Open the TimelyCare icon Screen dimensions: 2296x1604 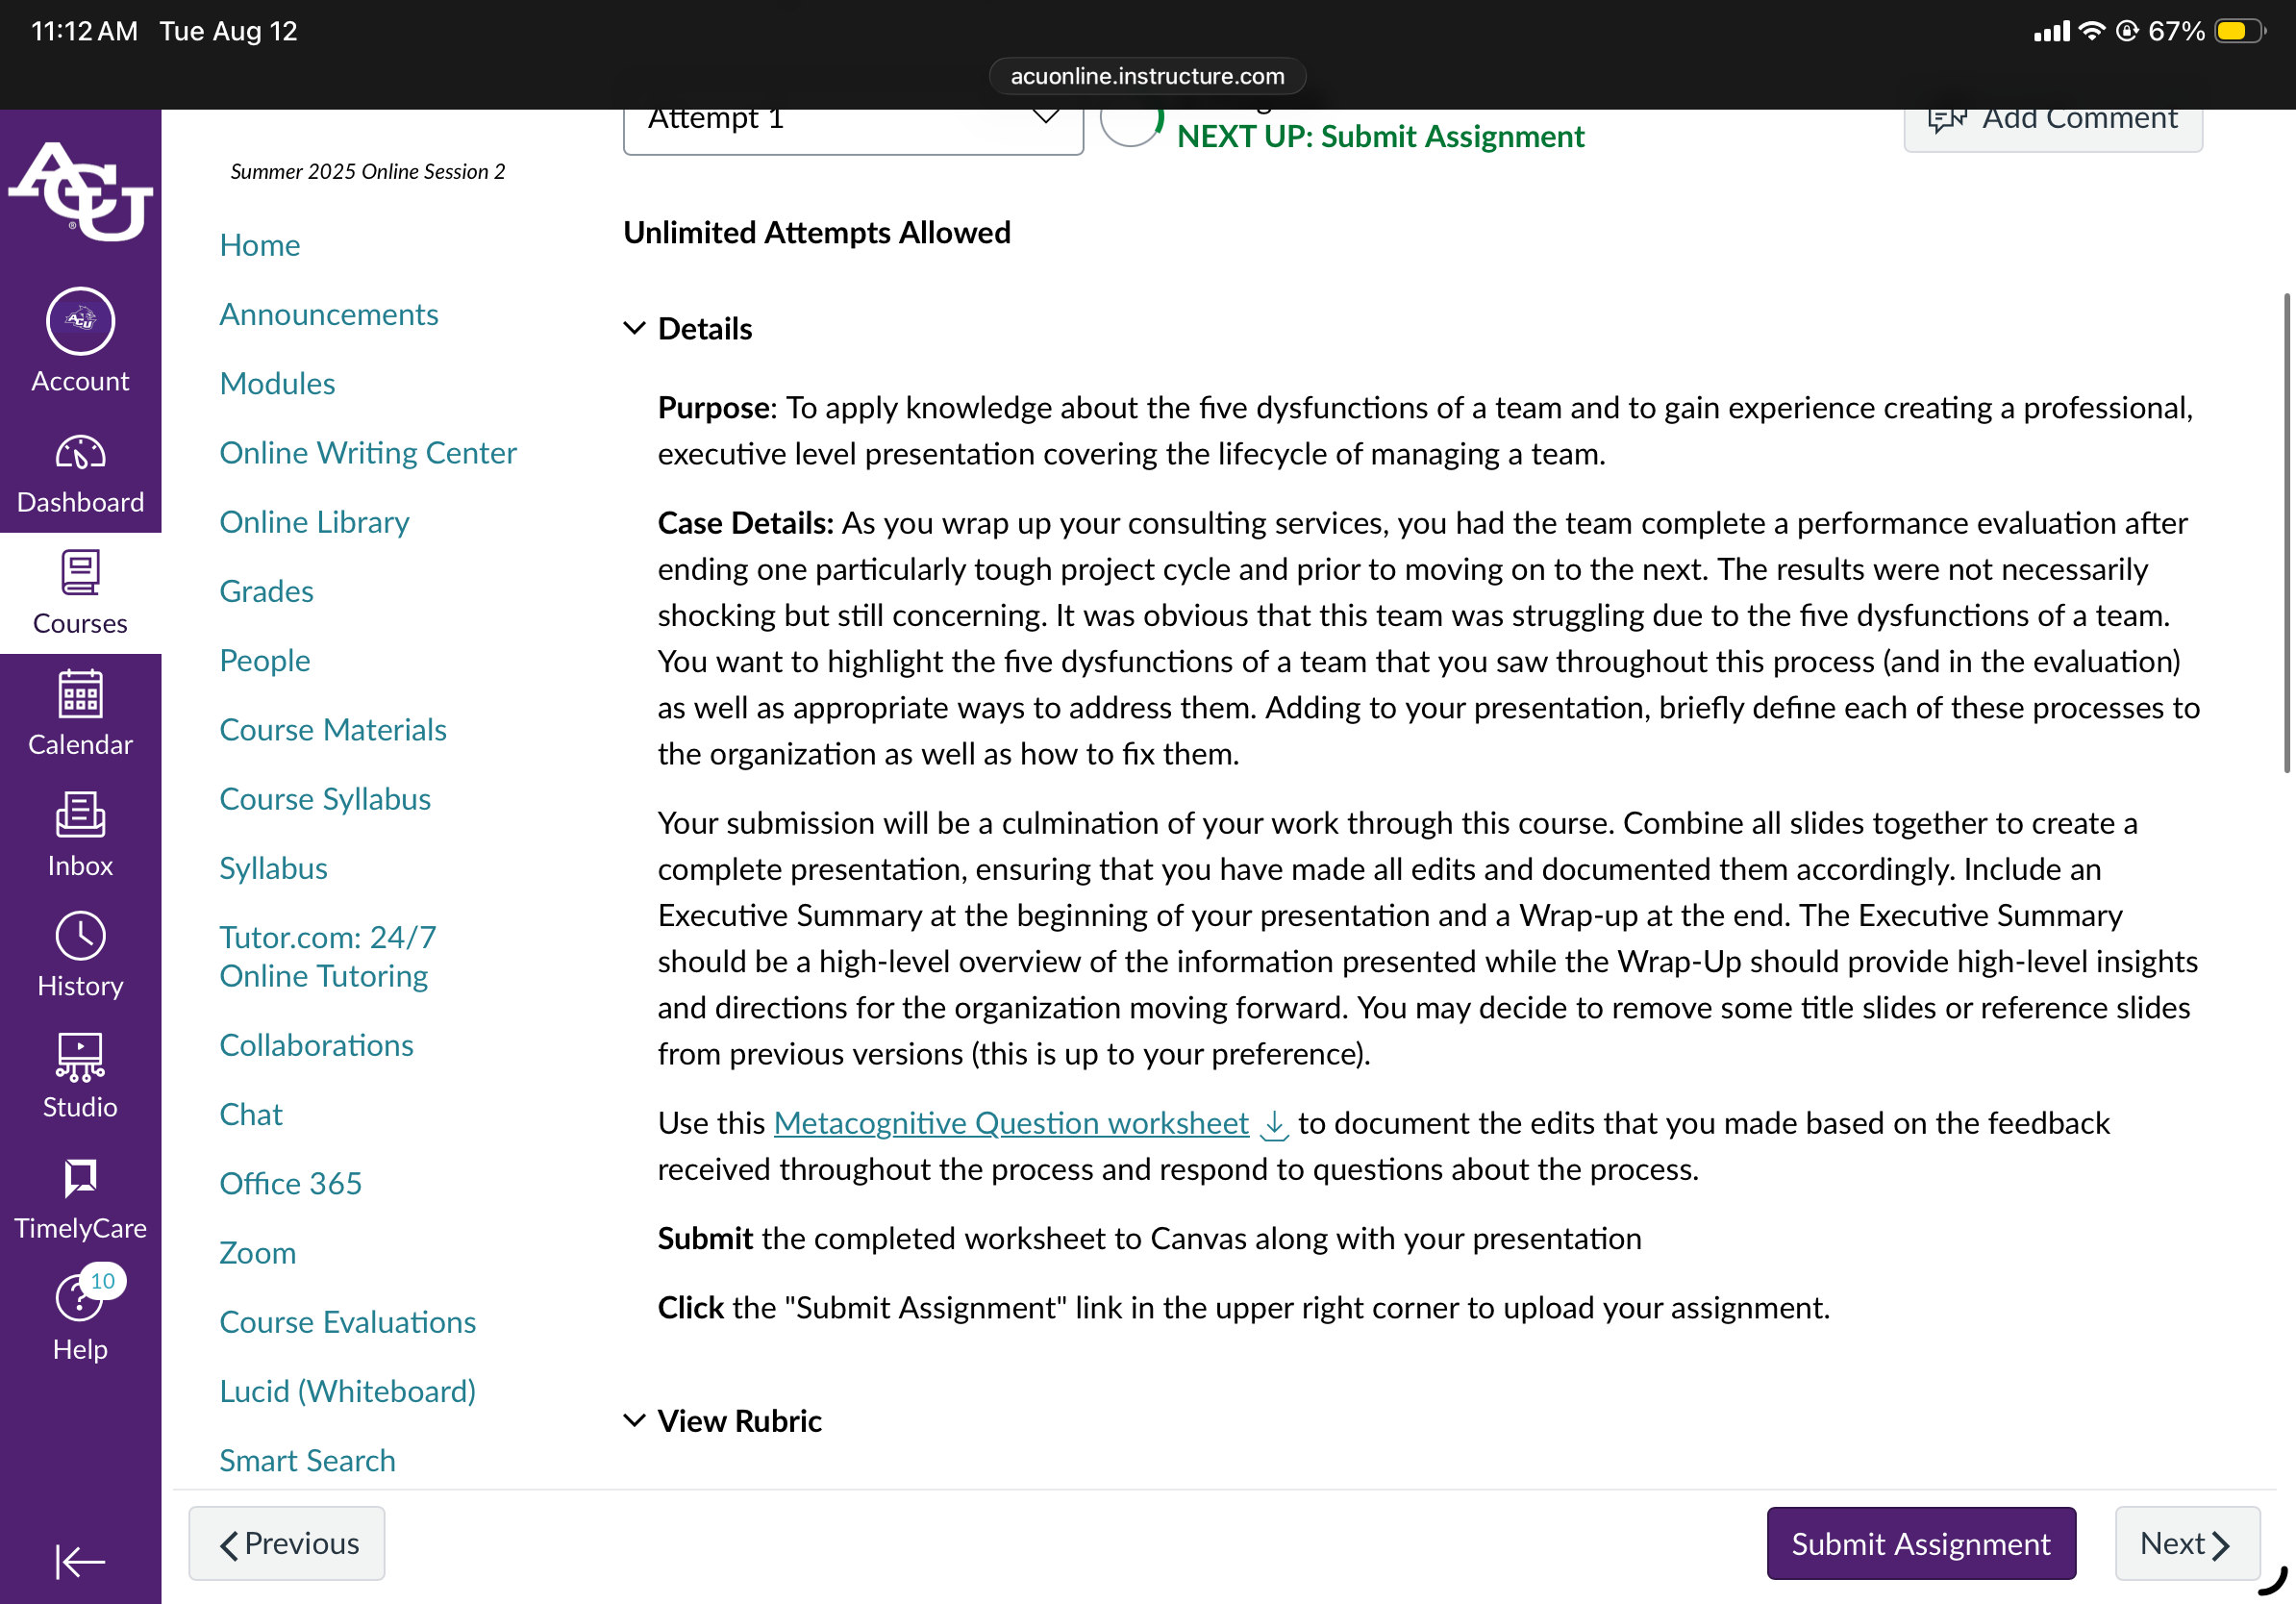tap(80, 1178)
